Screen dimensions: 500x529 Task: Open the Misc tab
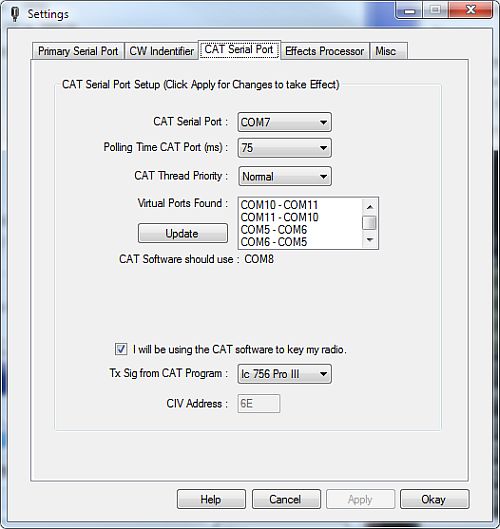(388, 51)
